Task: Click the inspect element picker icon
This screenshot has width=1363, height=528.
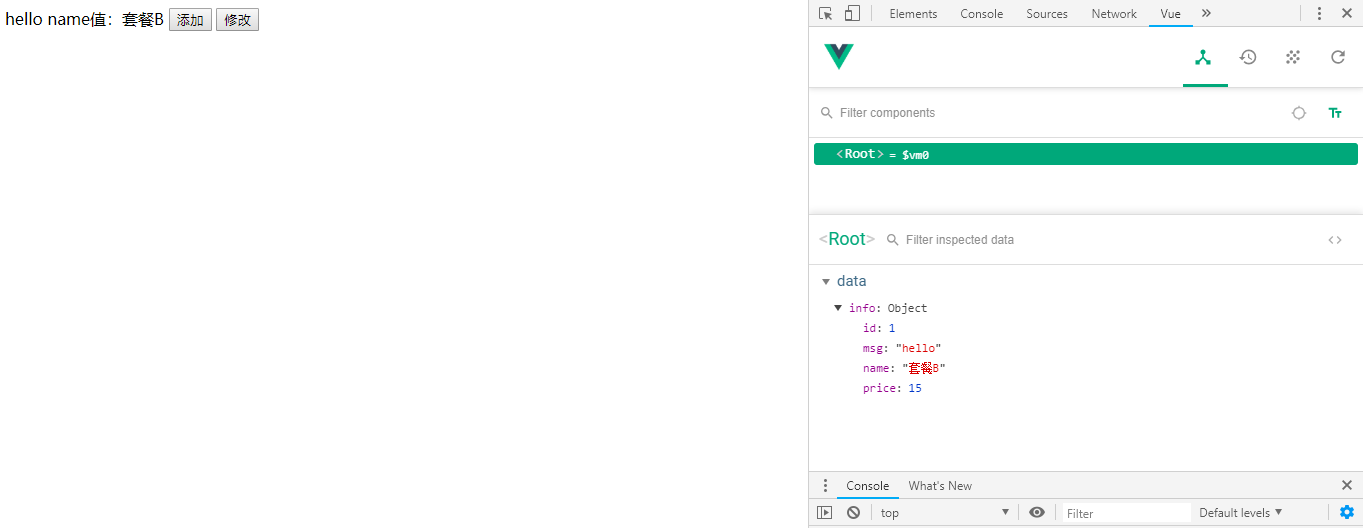Action: point(825,13)
